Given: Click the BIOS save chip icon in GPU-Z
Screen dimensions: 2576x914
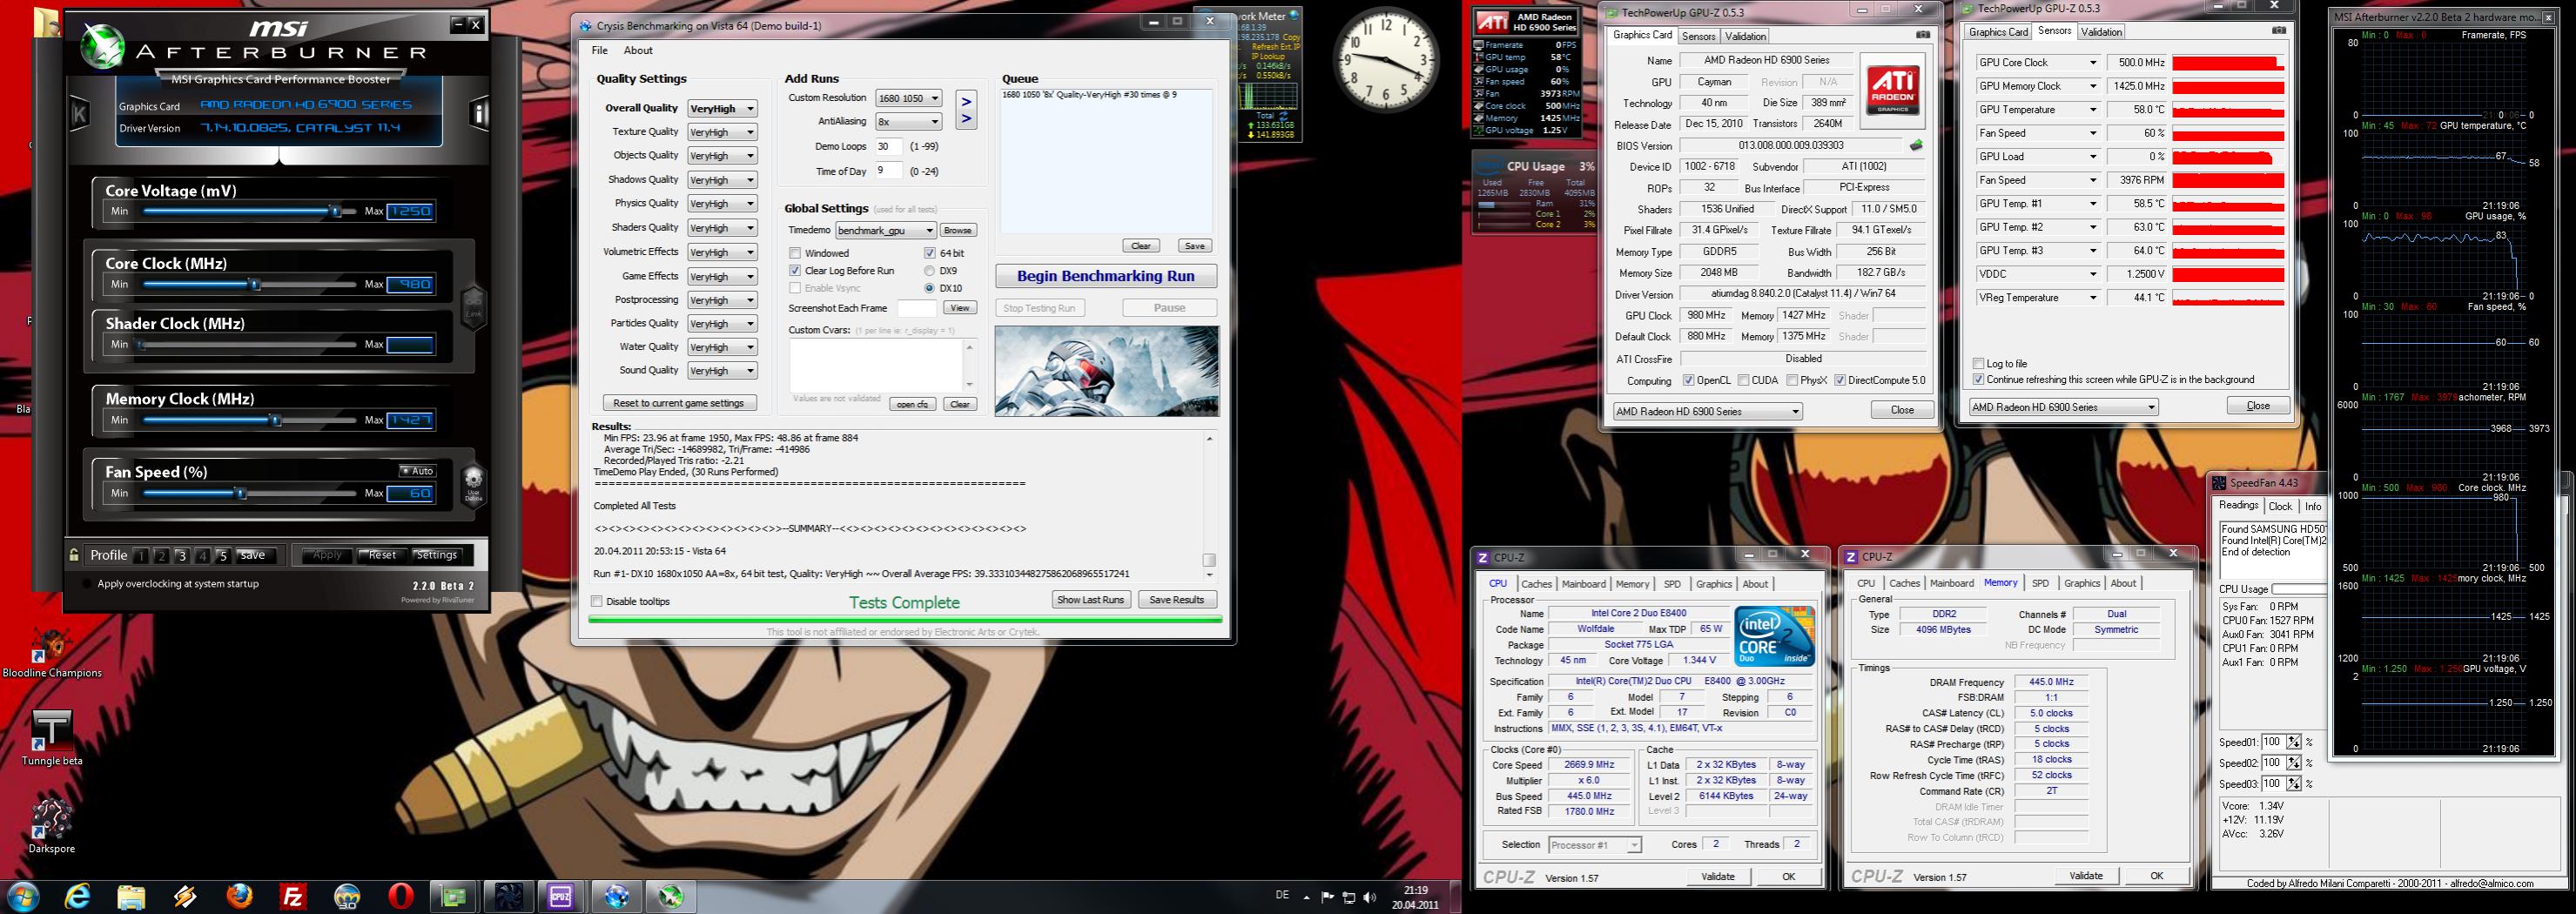Looking at the screenshot, I should (x=1916, y=145).
